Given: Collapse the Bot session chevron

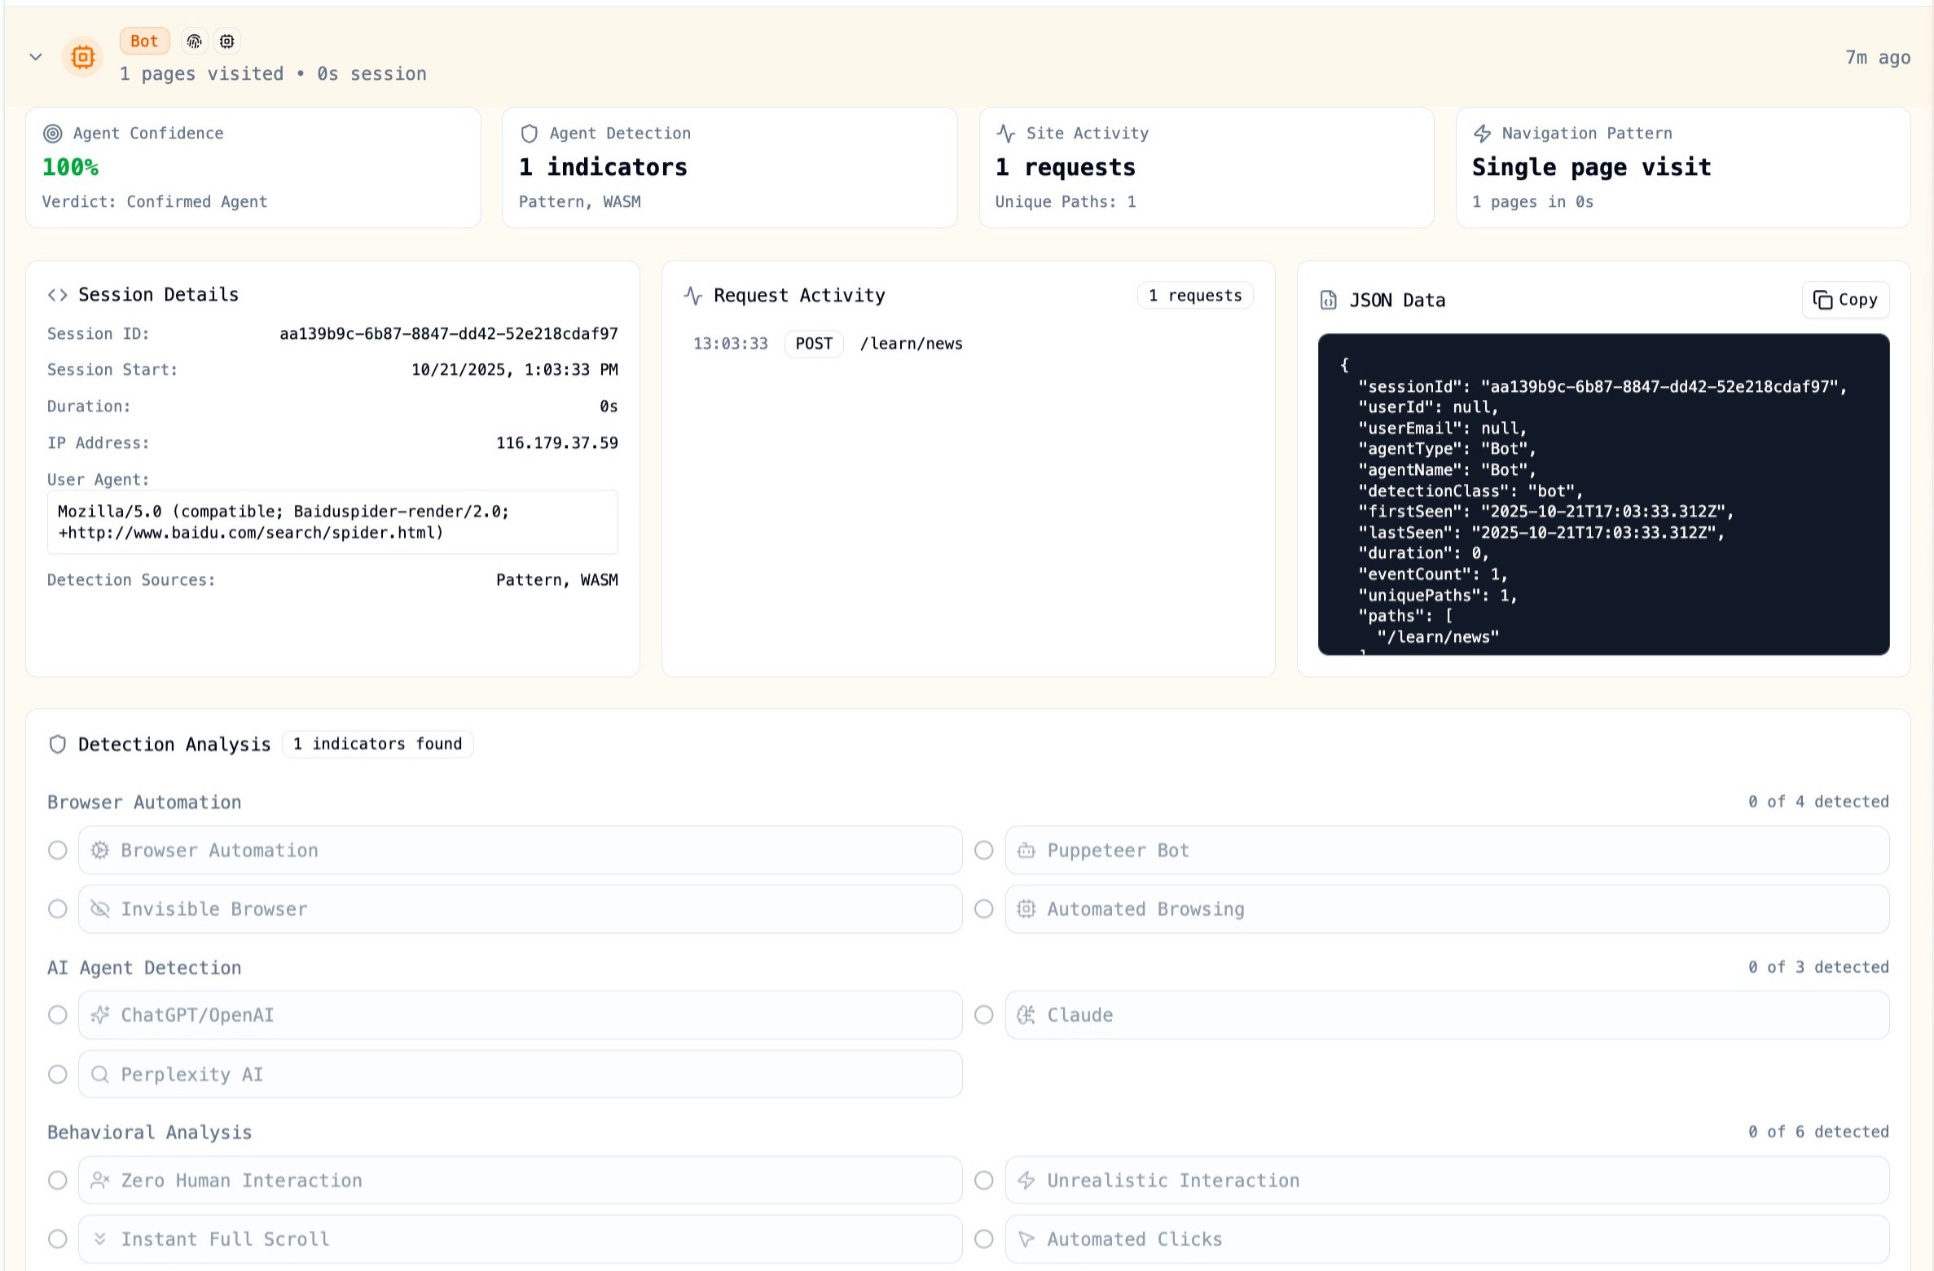Looking at the screenshot, I should pos(36,57).
